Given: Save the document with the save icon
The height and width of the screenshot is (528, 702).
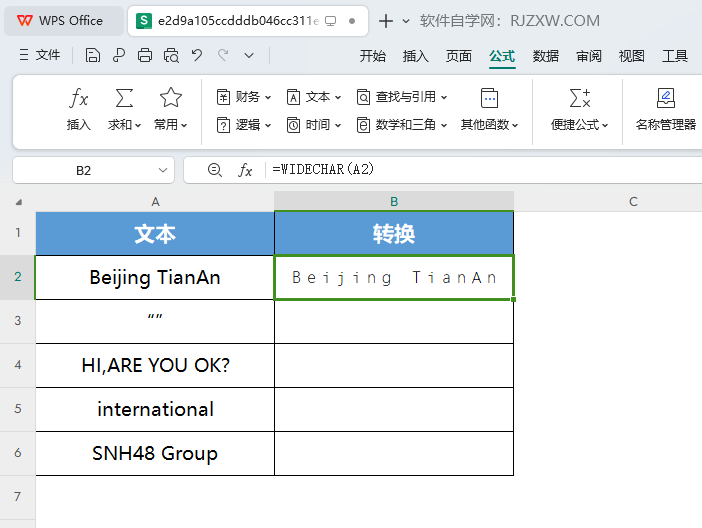Looking at the screenshot, I should point(92,56).
